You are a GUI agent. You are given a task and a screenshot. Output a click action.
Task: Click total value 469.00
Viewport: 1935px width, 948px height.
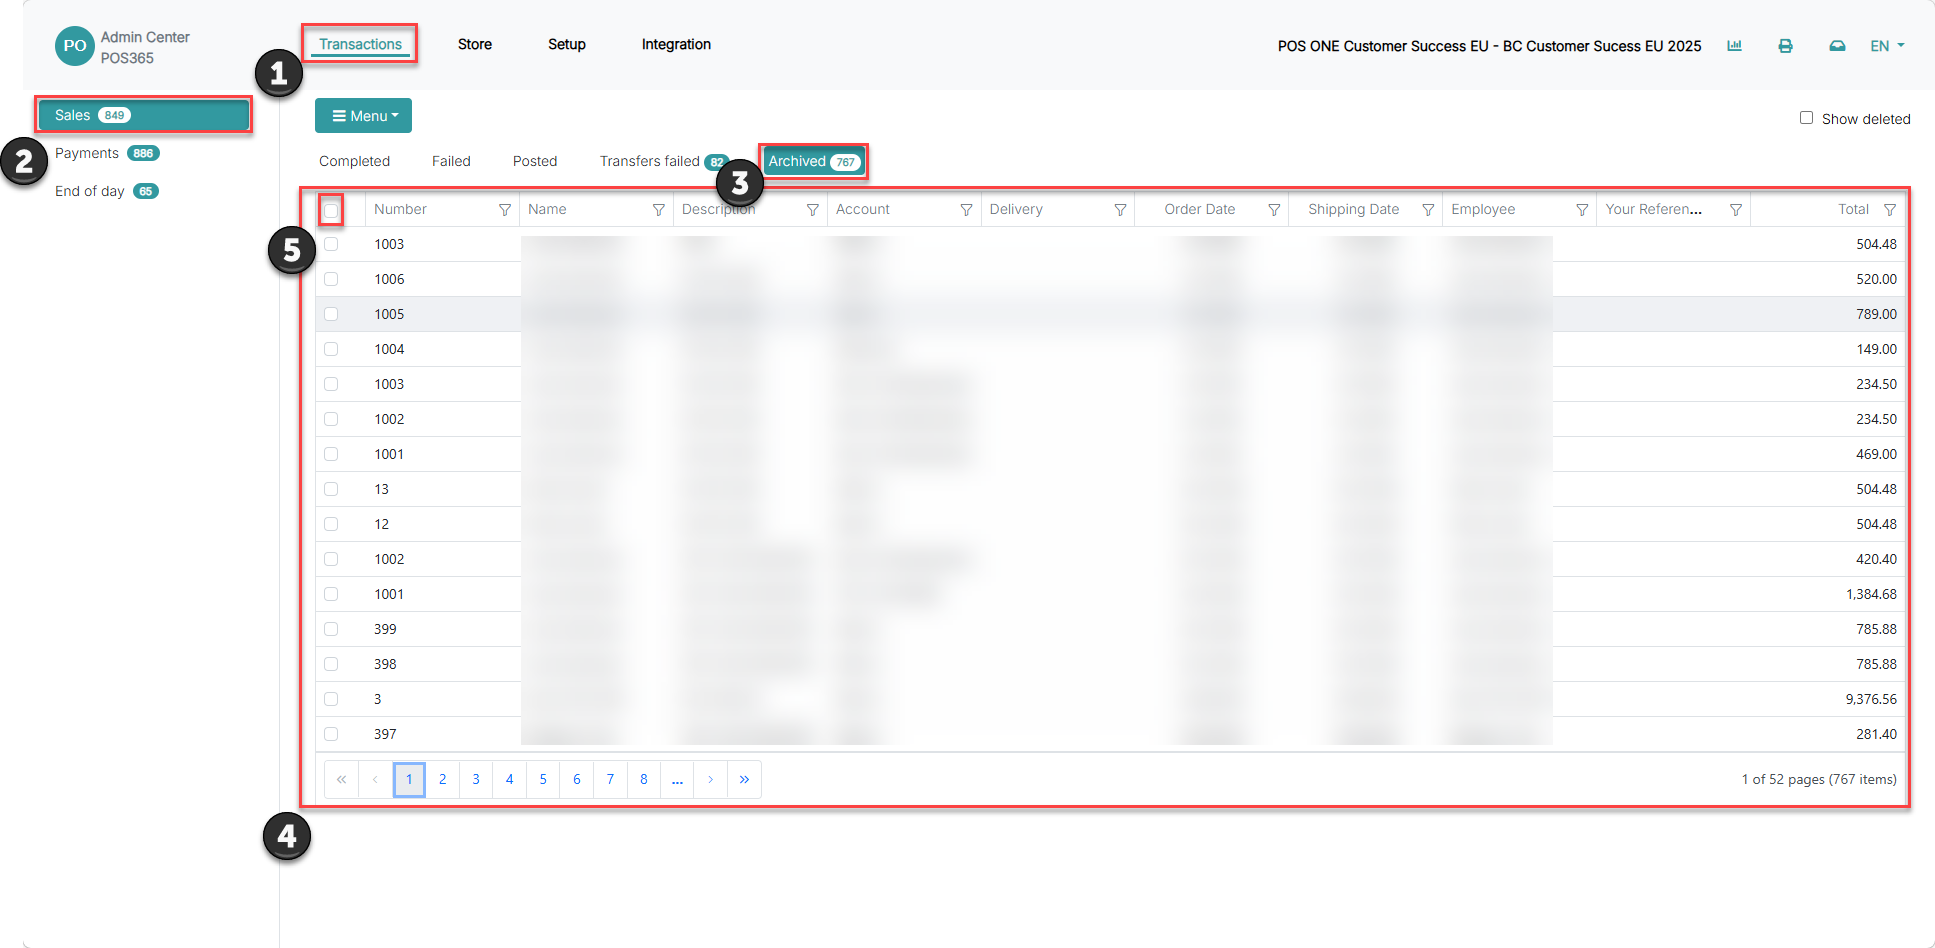1877,454
